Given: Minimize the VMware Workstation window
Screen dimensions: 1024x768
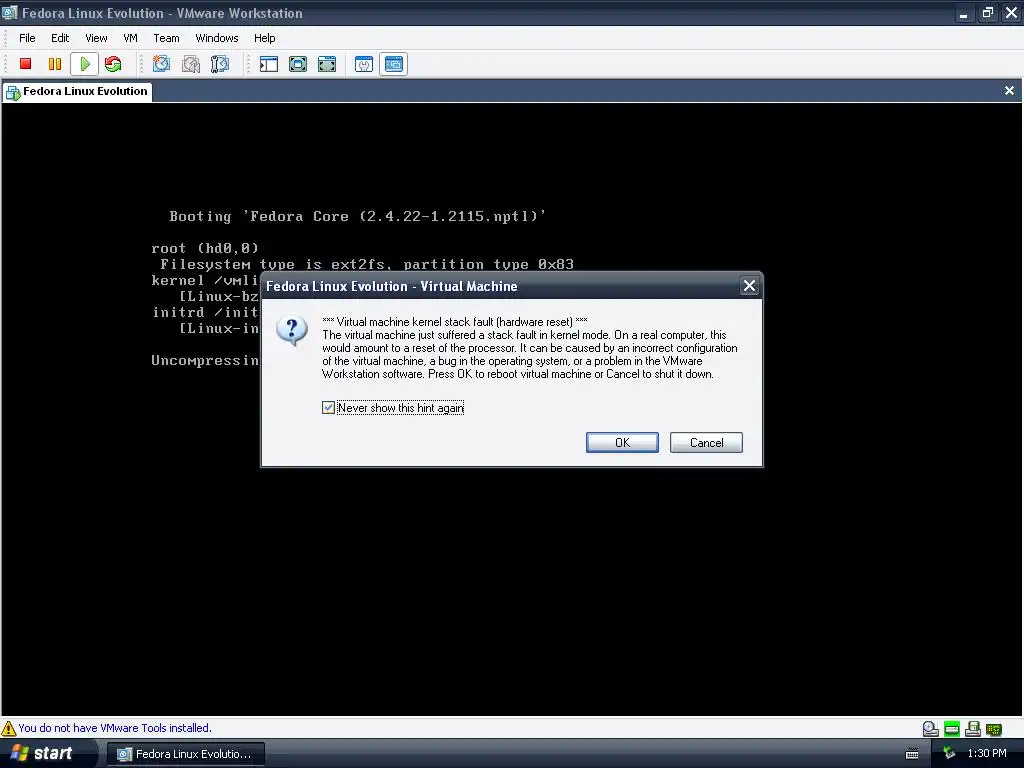Looking at the screenshot, I should coord(963,12).
